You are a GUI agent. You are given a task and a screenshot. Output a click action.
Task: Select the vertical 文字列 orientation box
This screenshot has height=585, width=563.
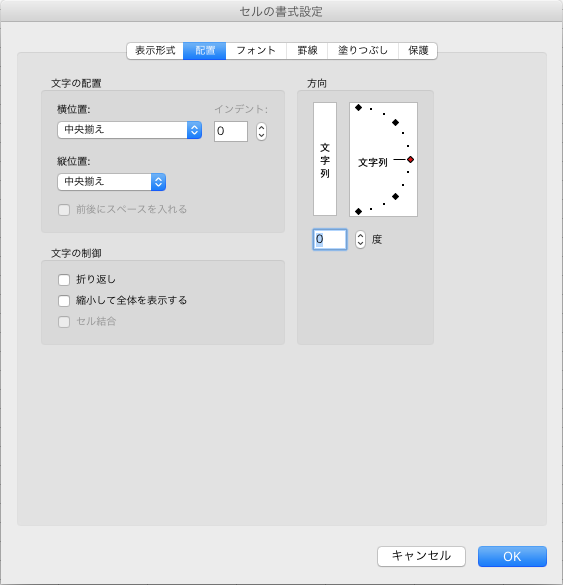pyautogui.click(x=325, y=159)
